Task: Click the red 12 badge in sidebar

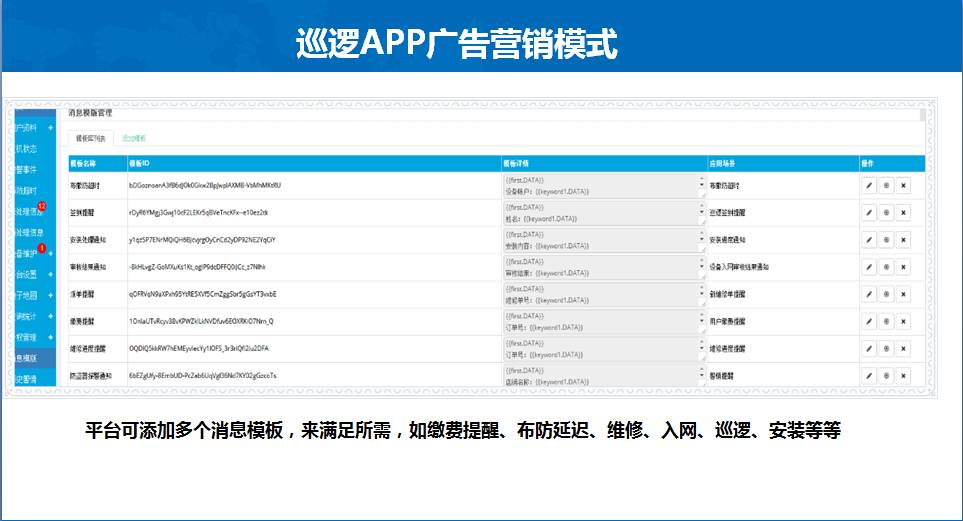Action: (x=41, y=206)
